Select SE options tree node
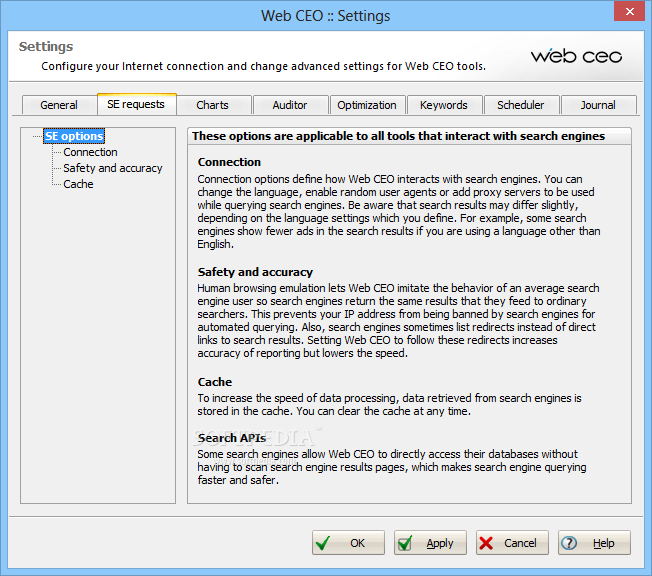Viewport: 652px width, 576px height. (74, 136)
